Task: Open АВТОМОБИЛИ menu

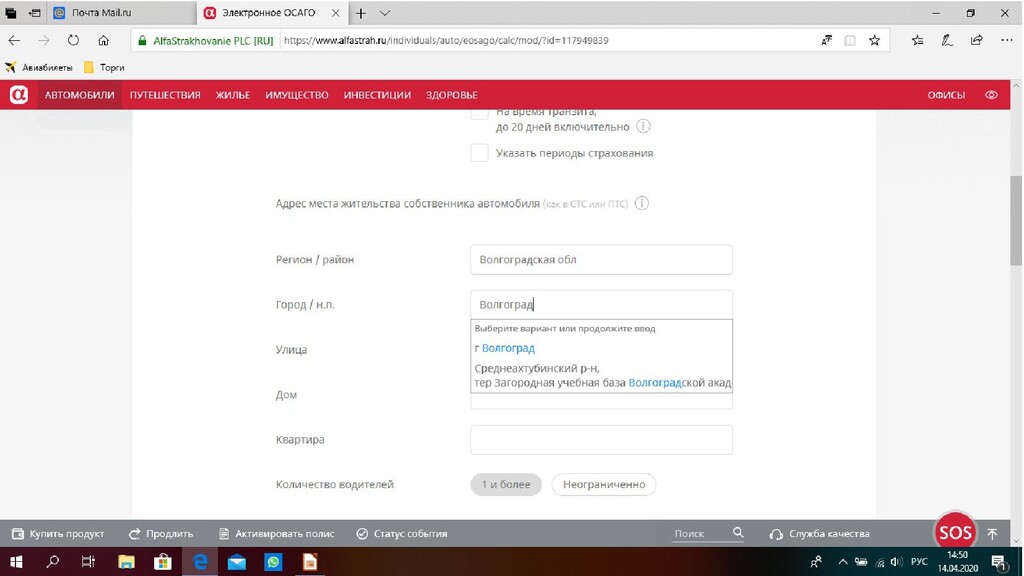Action: coord(80,95)
